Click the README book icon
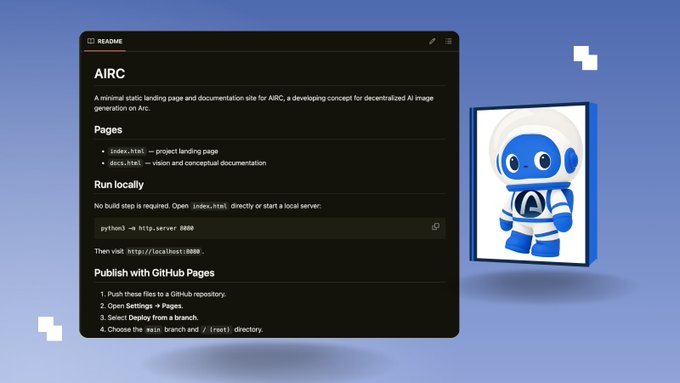The height and width of the screenshot is (383, 680). click(x=91, y=41)
